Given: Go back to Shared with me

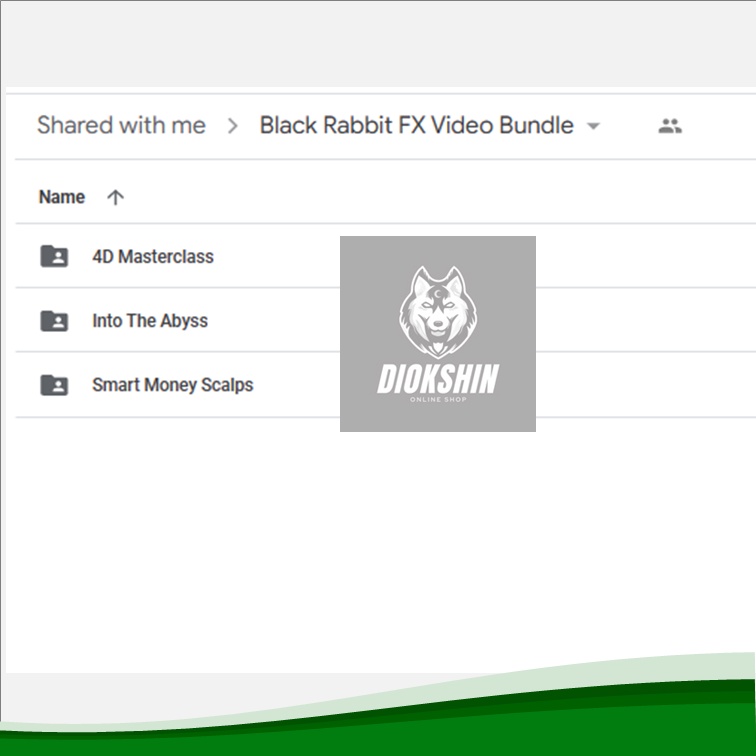Looking at the screenshot, I should click(122, 125).
